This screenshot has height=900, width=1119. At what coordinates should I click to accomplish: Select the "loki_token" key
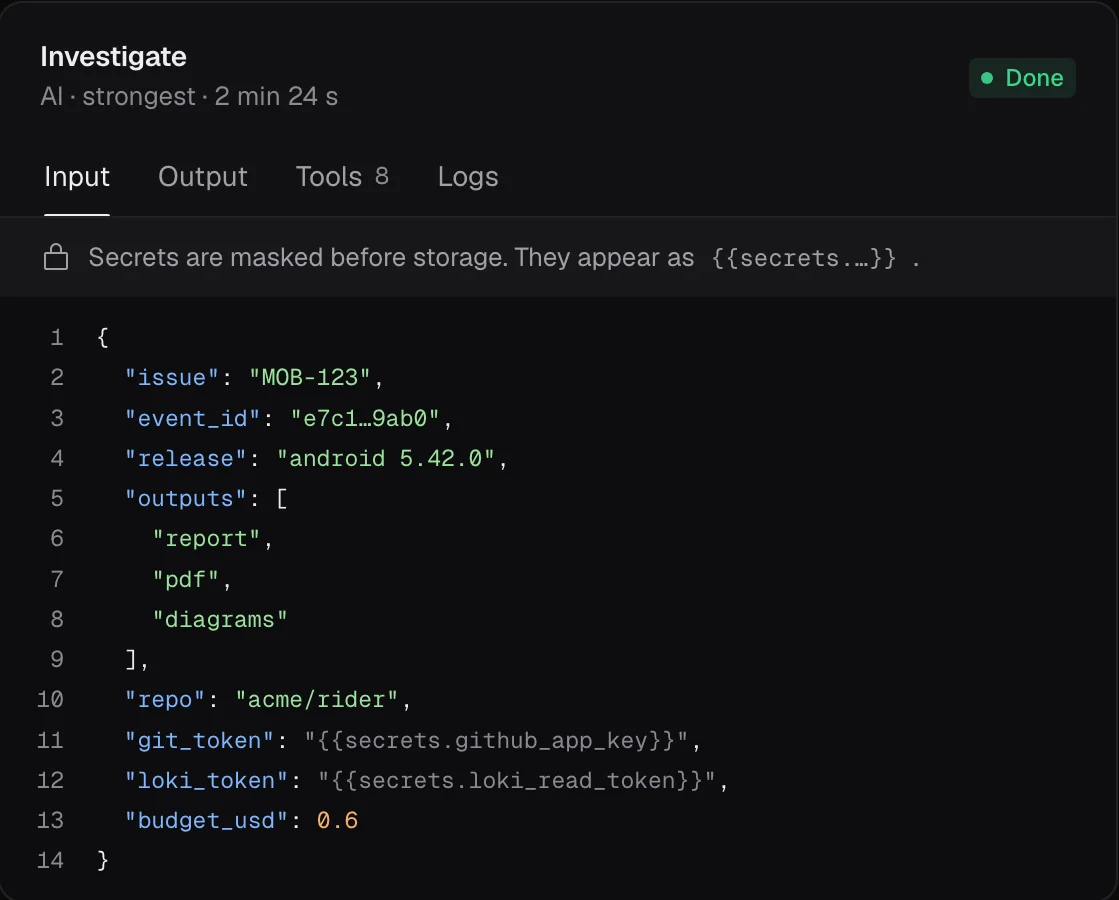pyautogui.click(x=206, y=779)
